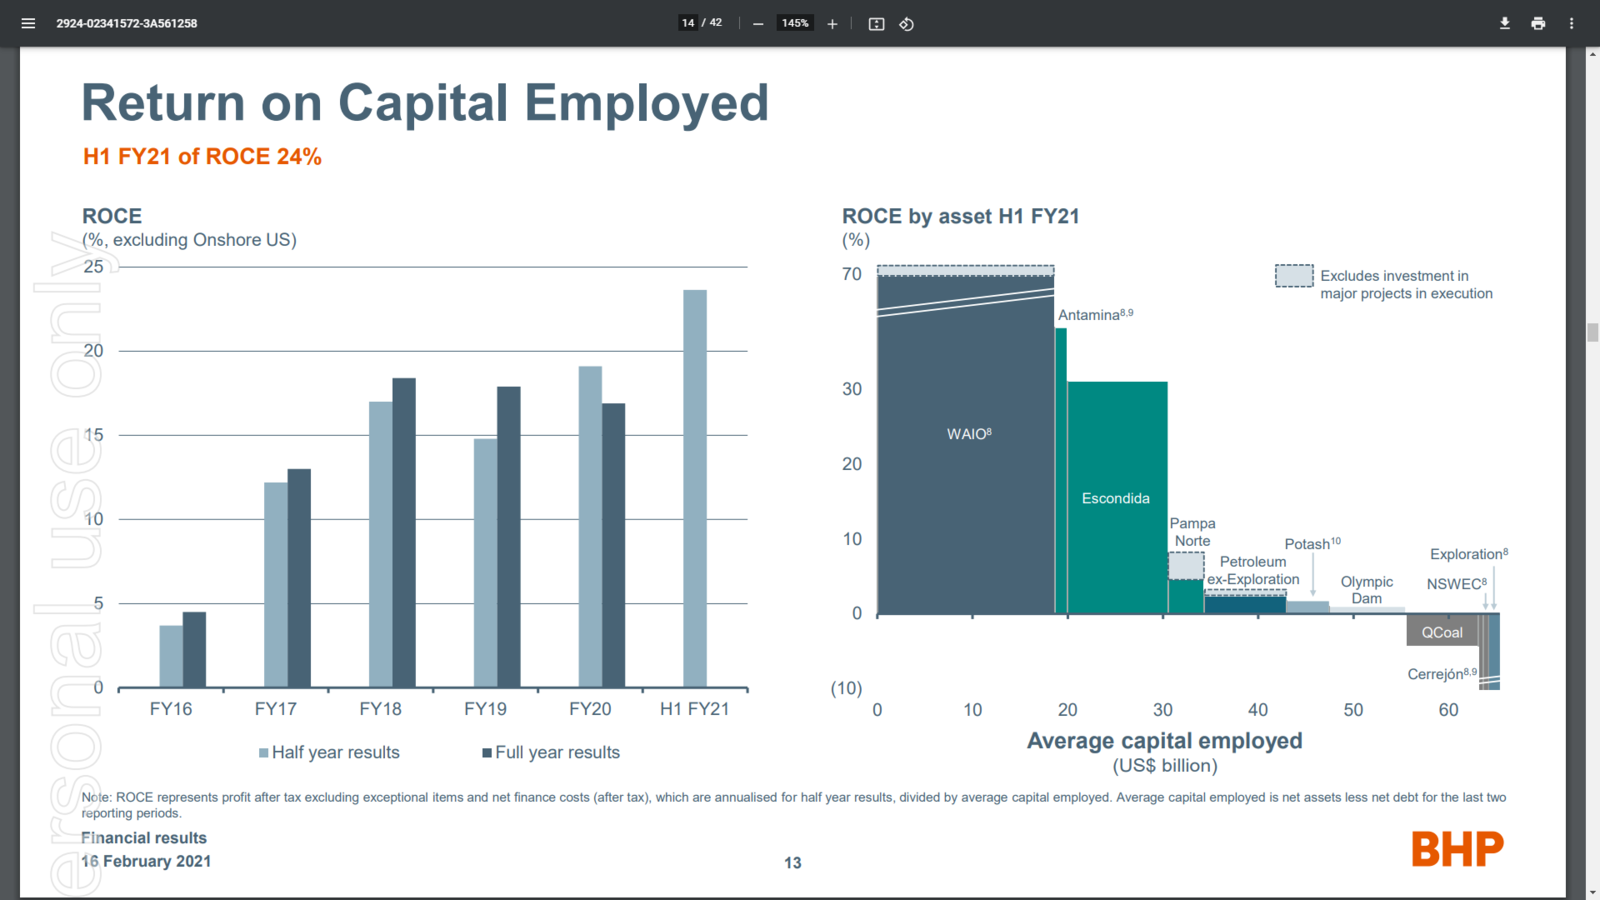This screenshot has height=900, width=1600.
Task: Click the FY20 axis label
Action: pos(590,709)
